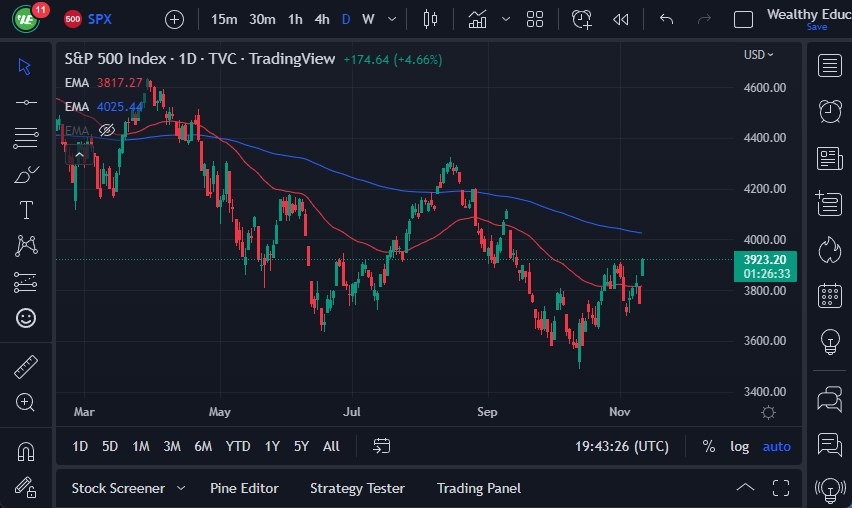Click the SPX symbol search field
This screenshot has height=508, width=852.
[x=100, y=19]
